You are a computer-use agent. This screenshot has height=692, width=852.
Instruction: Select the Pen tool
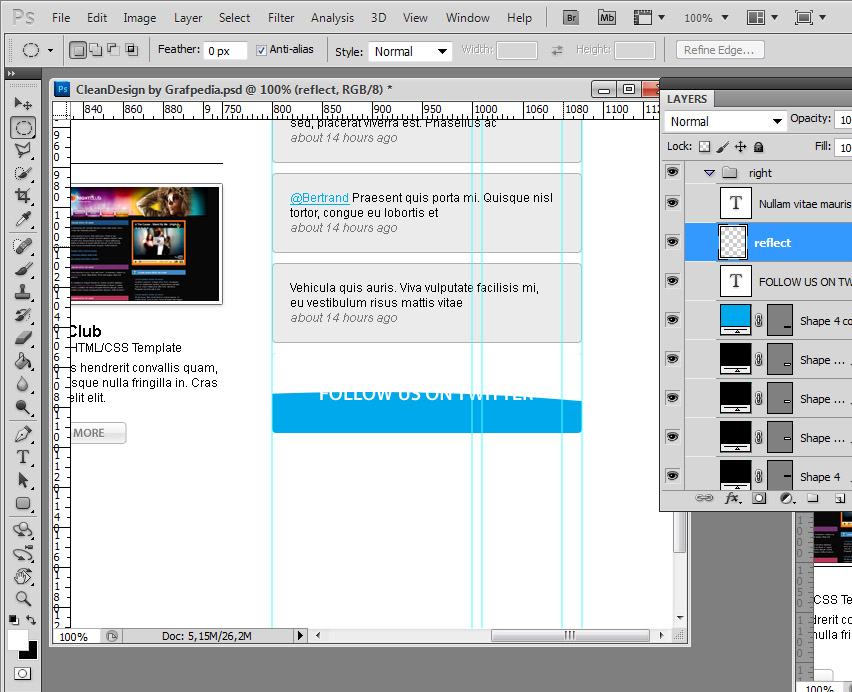click(23, 434)
